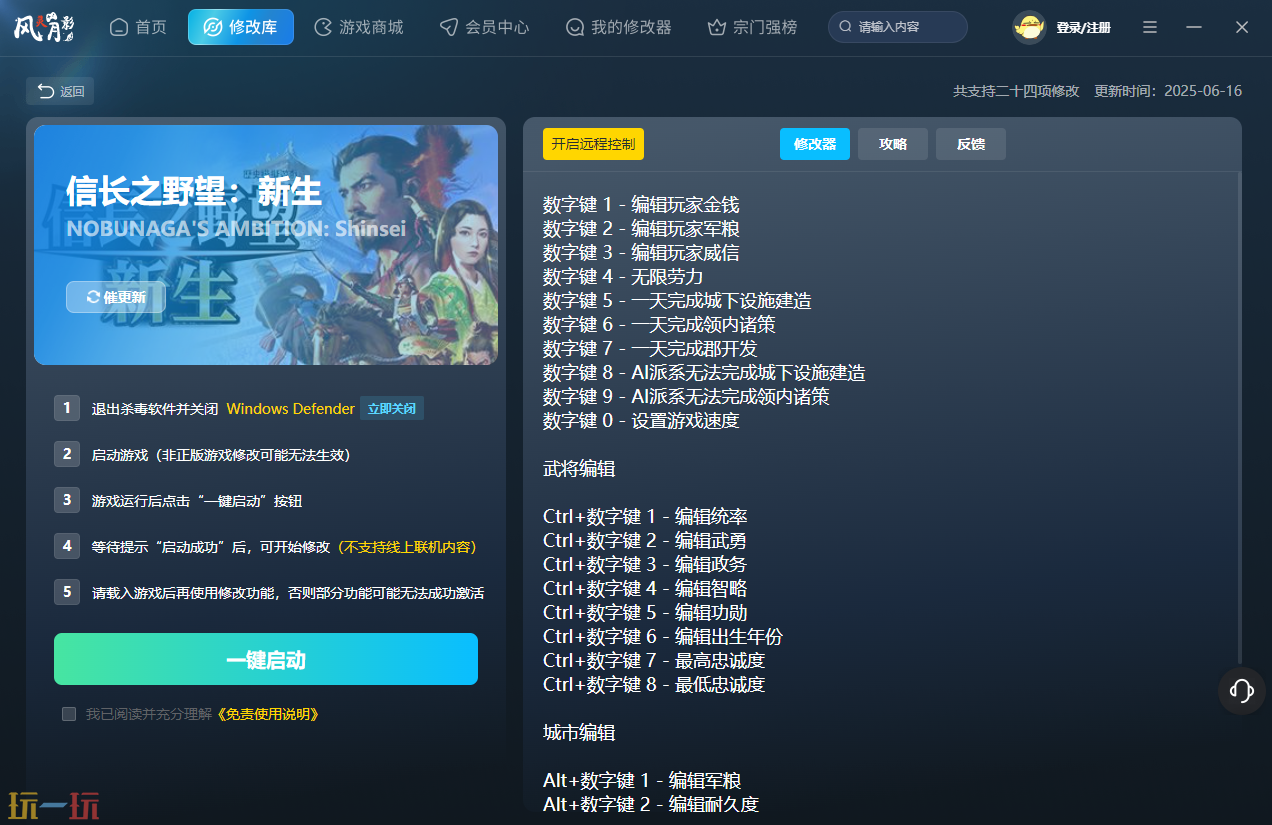Click the 不支持线上联机内容 warning text
This screenshot has height=825, width=1272.
pyautogui.click(x=407, y=547)
